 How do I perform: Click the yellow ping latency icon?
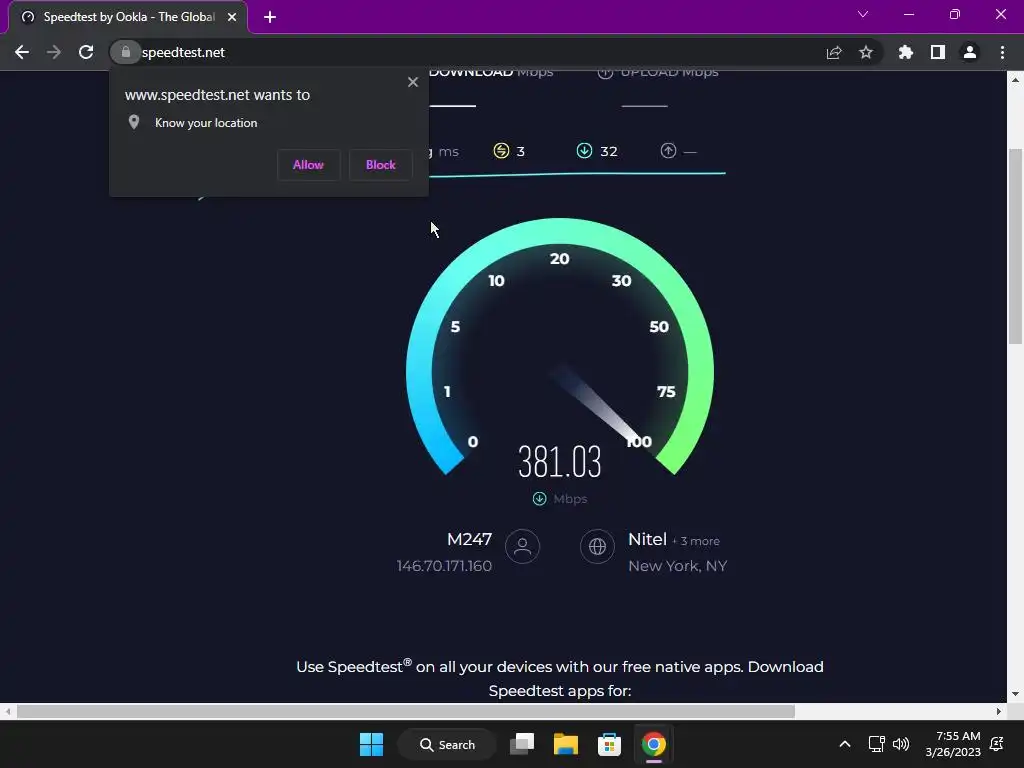[x=501, y=151]
